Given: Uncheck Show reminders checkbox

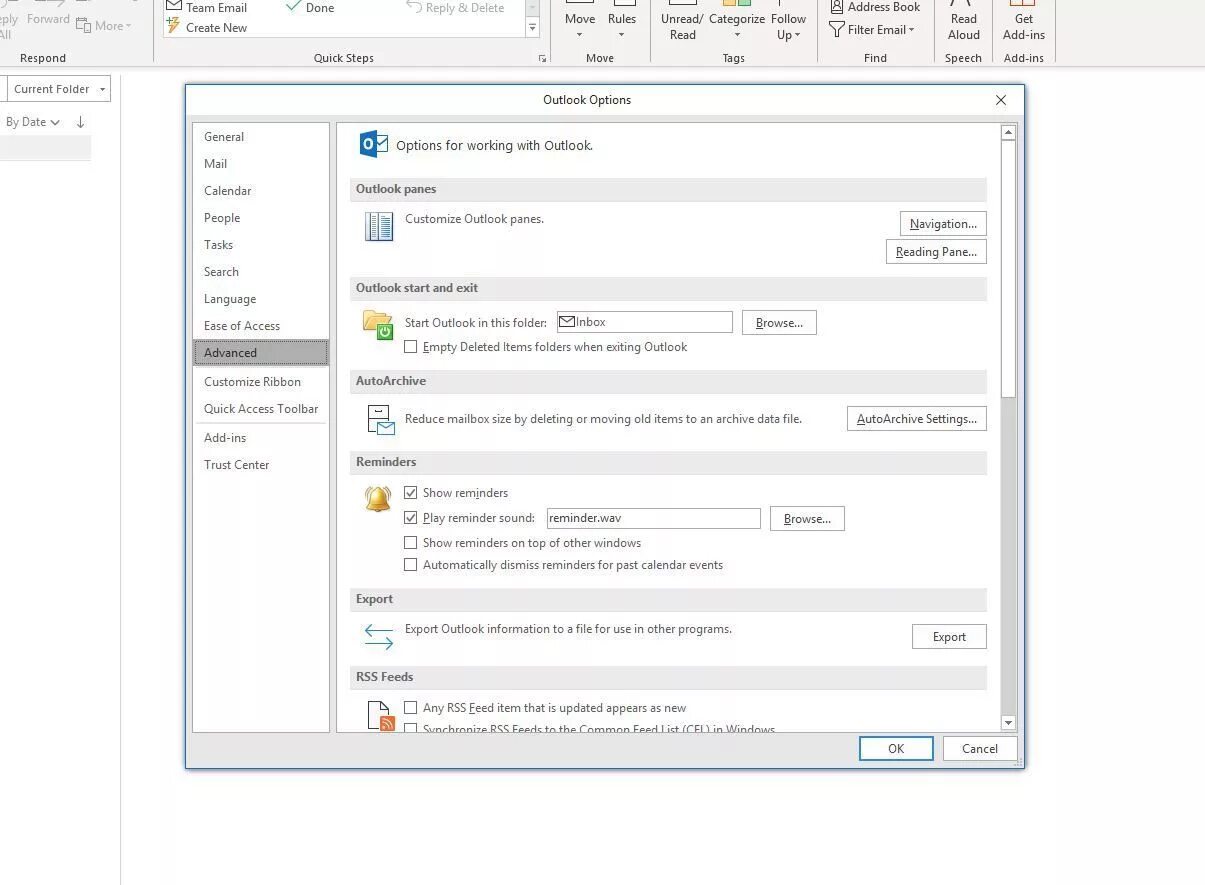Looking at the screenshot, I should (x=410, y=493).
